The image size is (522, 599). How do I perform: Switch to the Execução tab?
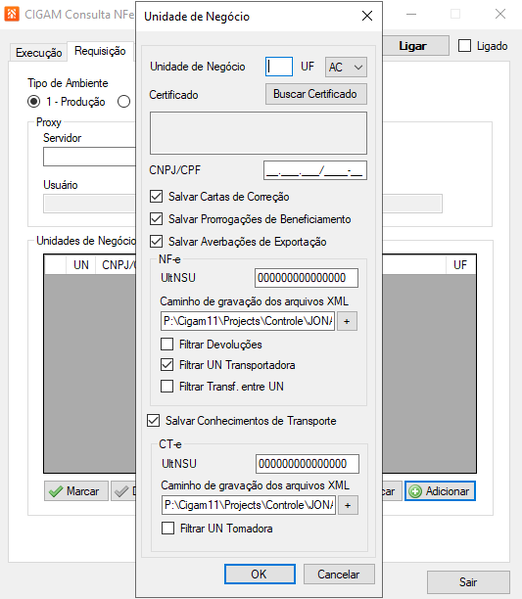[x=39, y=53]
